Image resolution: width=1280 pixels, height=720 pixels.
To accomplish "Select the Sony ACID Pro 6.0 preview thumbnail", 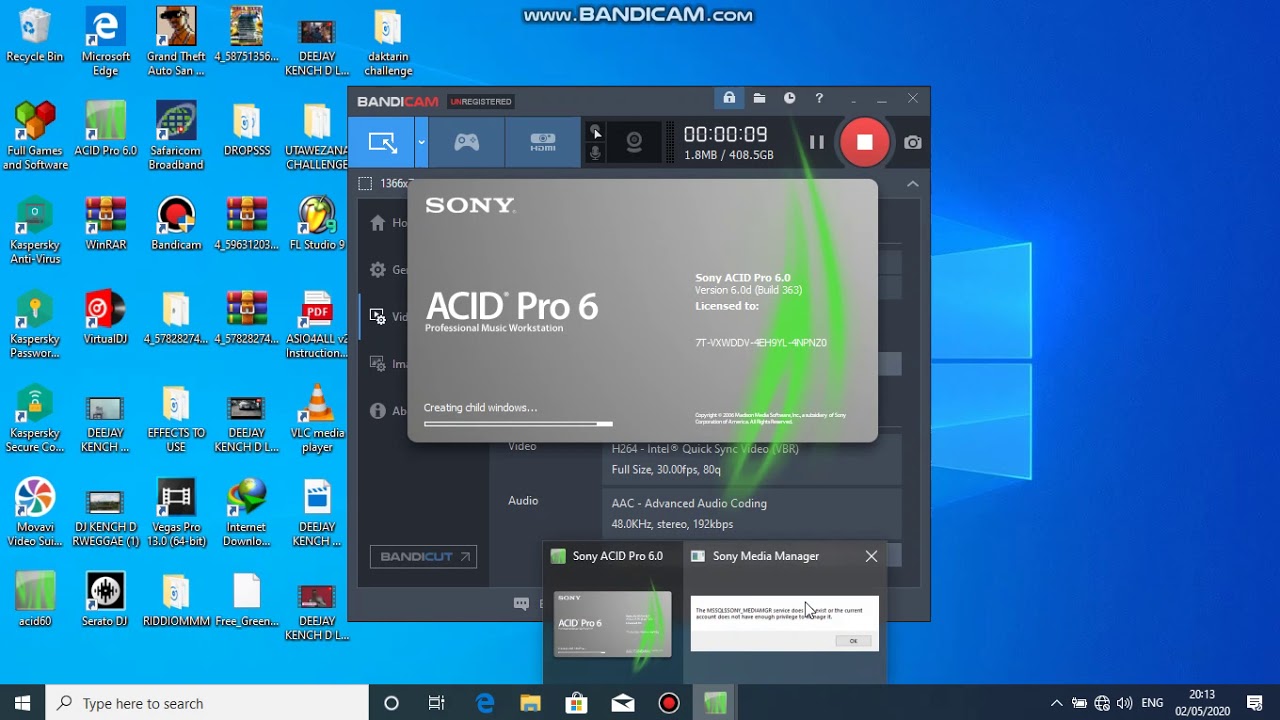I will tap(612, 623).
